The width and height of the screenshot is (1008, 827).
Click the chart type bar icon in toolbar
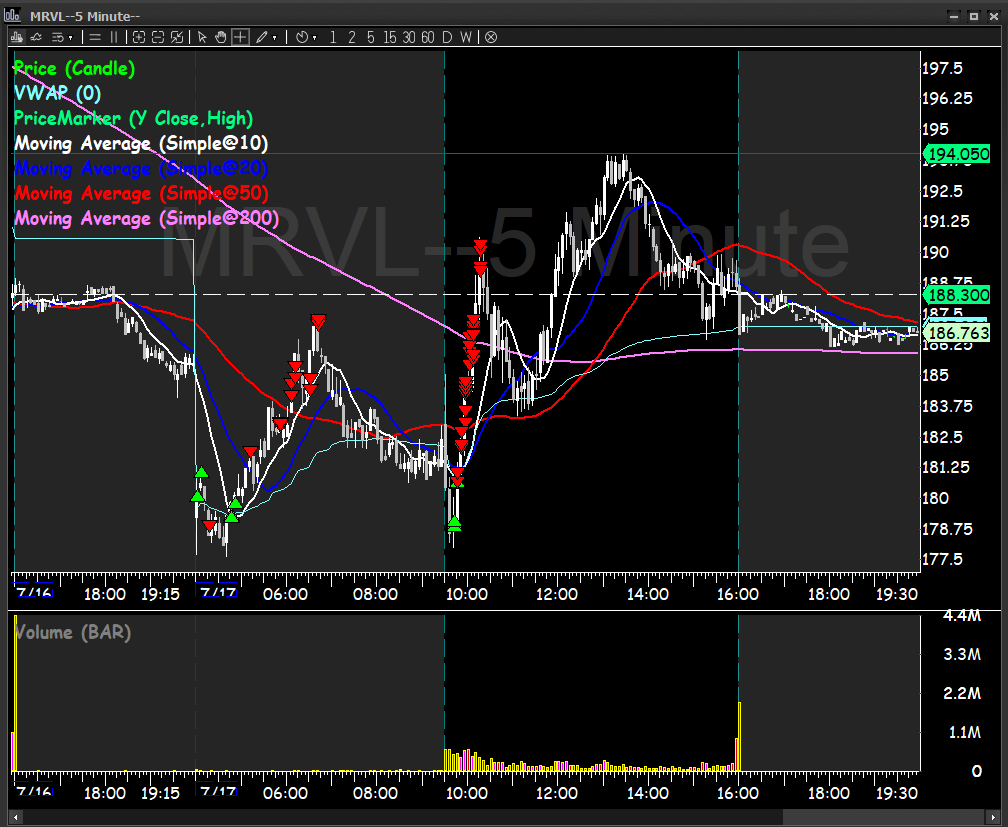tap(17, 37)
